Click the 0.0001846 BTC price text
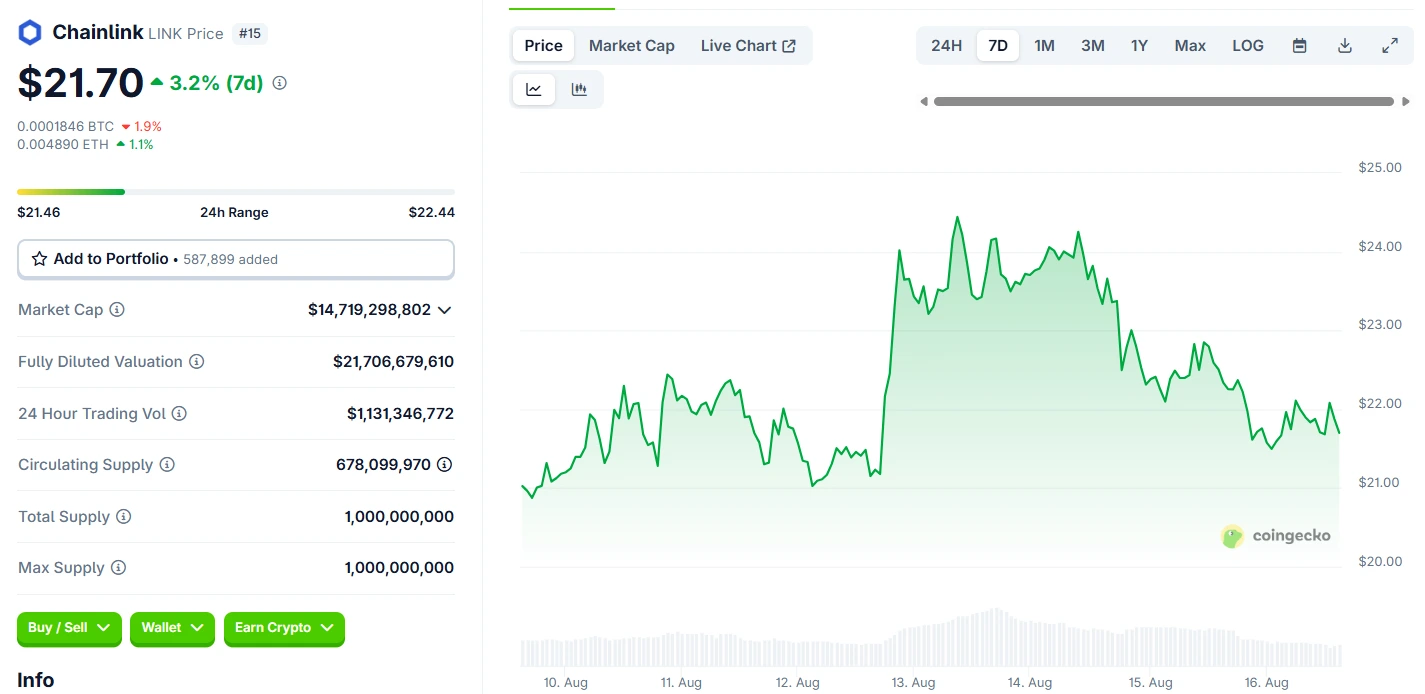1425x694 pixels. coord(66,127)
